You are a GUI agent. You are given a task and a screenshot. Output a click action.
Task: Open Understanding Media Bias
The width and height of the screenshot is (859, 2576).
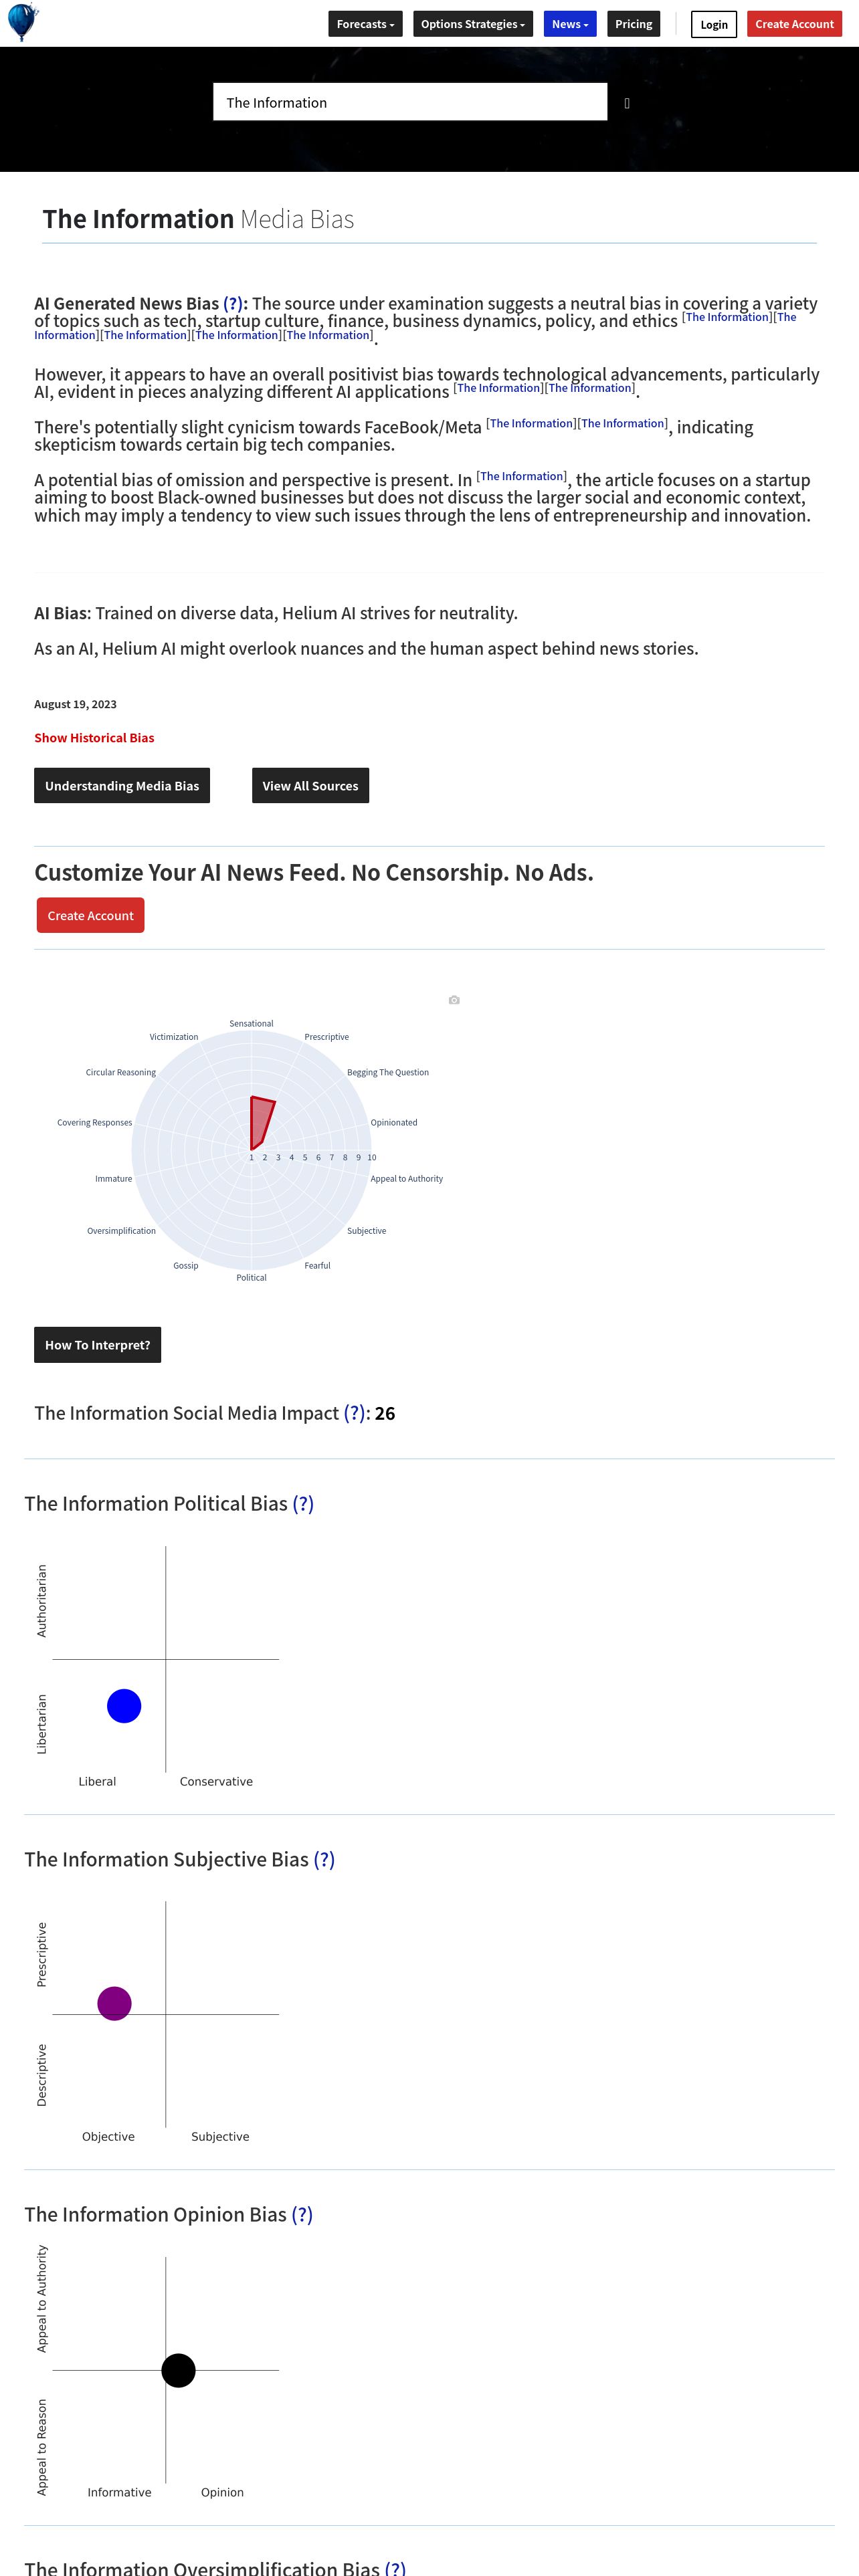122,786
